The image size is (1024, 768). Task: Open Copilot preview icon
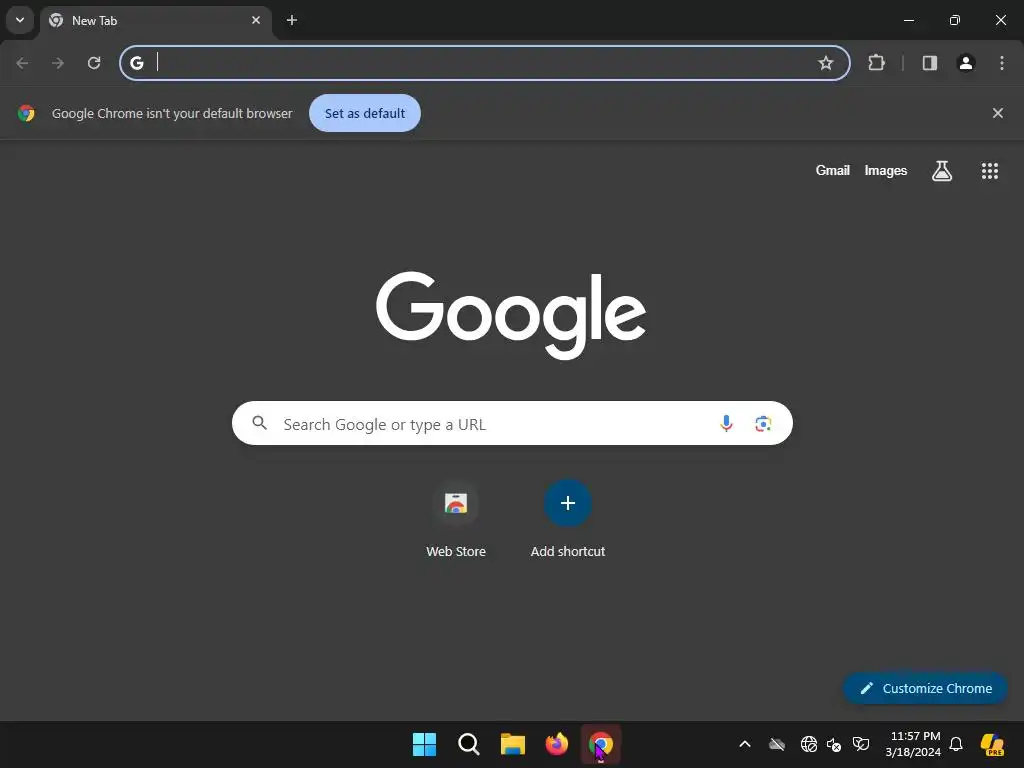[x=992, y=744]
